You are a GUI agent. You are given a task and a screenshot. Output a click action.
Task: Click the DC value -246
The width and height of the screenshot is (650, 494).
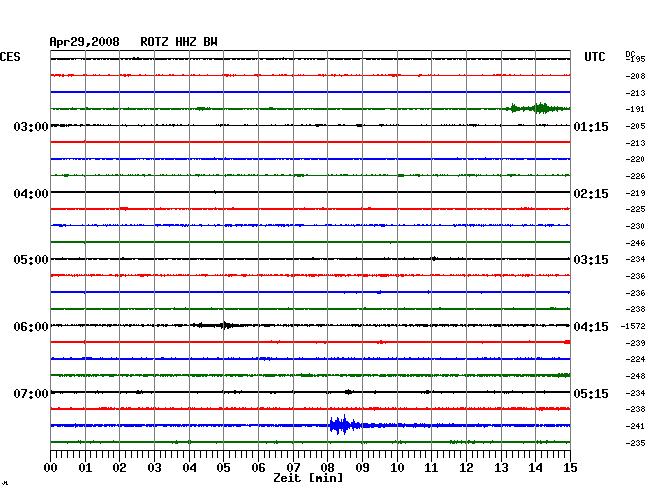coord(635,243)
